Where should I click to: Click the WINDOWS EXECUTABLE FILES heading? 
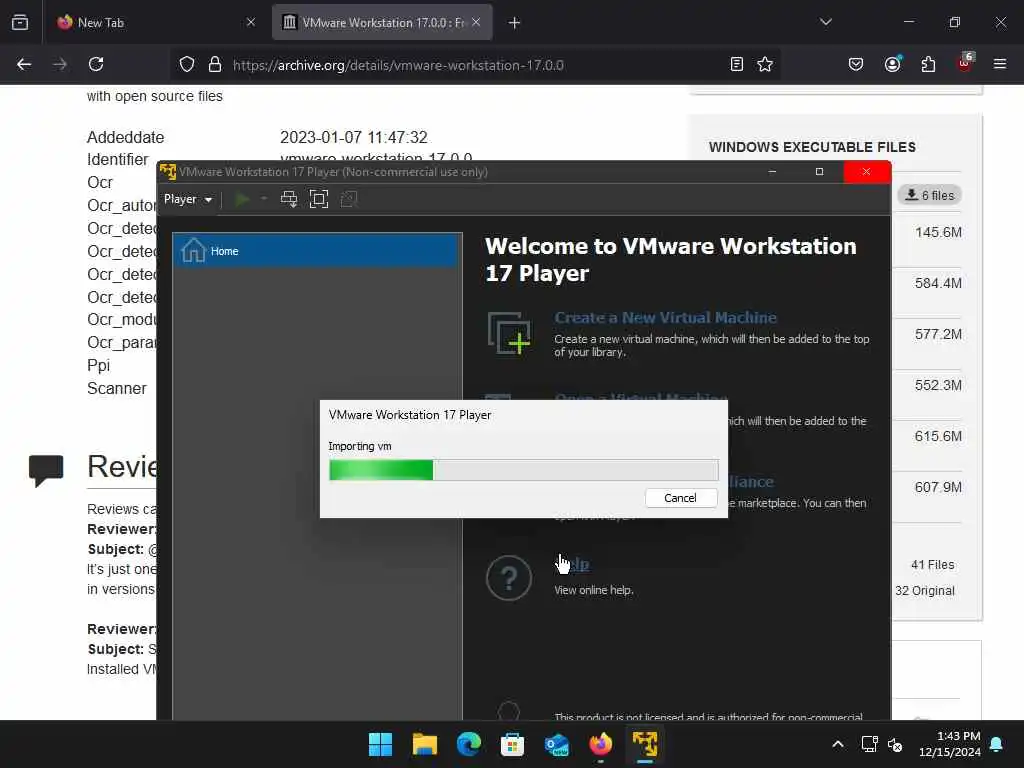(812, 147)
